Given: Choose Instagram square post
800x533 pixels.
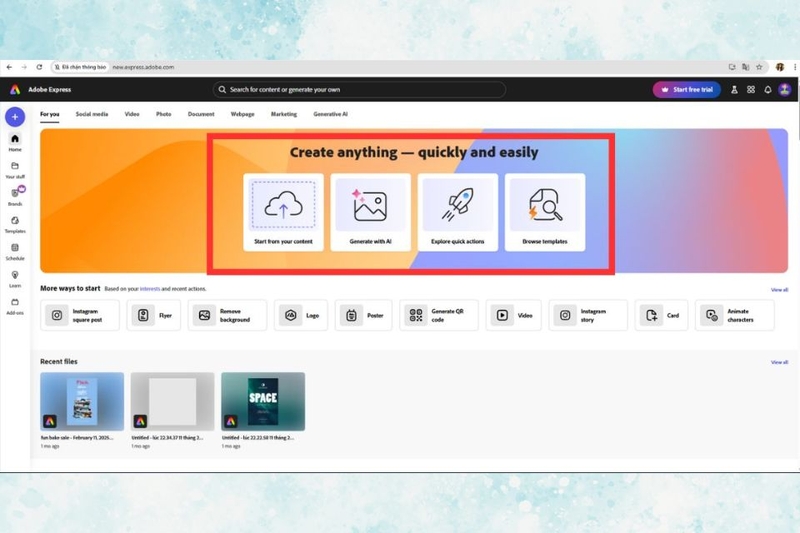Looking at the screenshot, I should pos(80,315).
